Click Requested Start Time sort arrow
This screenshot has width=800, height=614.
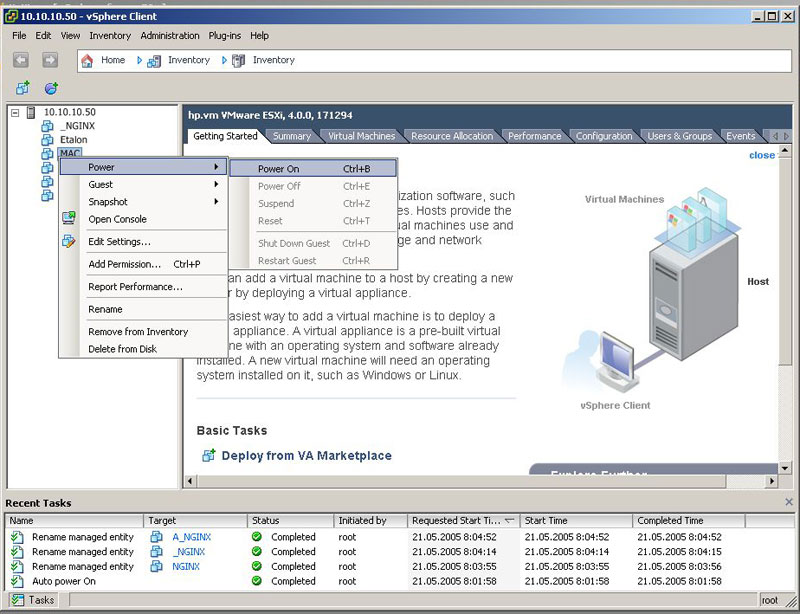[x=509, y=520]
